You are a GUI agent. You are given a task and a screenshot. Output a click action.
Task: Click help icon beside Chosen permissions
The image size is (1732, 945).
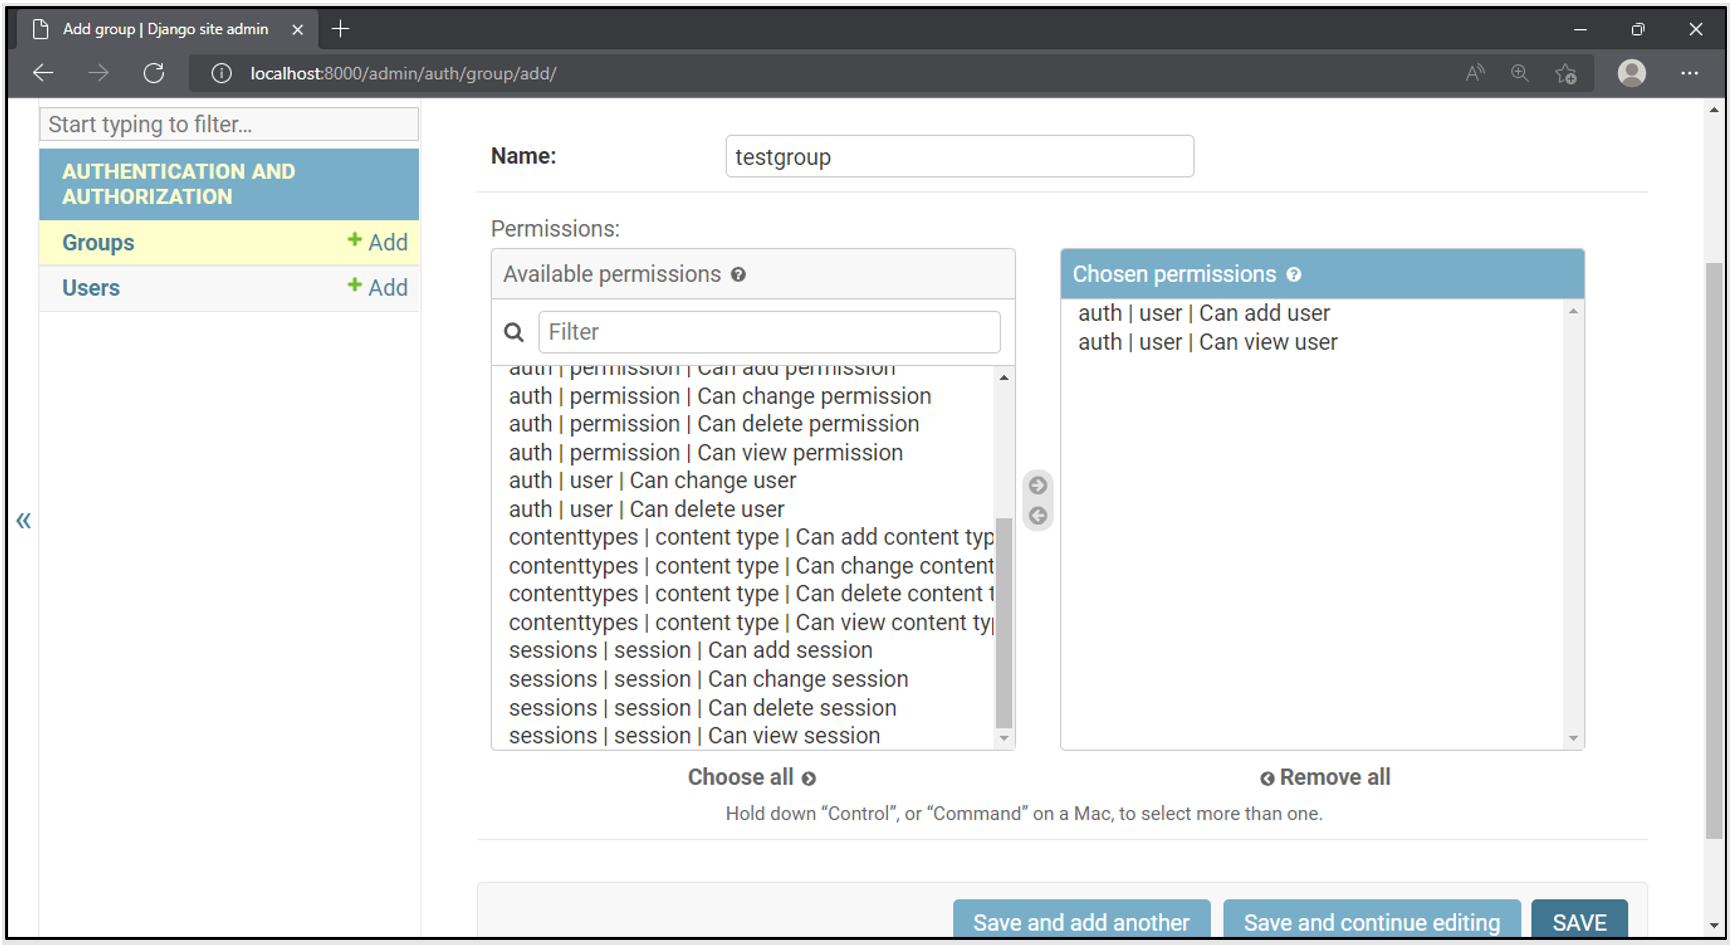(1294, 275)
